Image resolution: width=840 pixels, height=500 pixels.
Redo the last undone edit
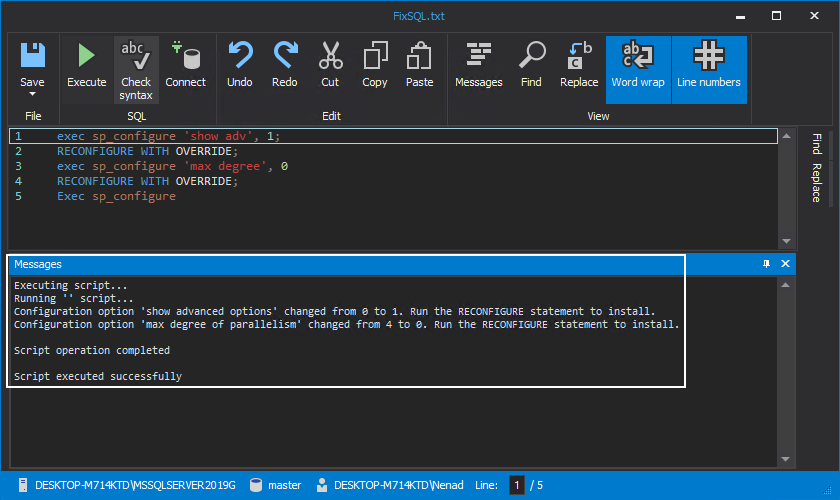285,66
